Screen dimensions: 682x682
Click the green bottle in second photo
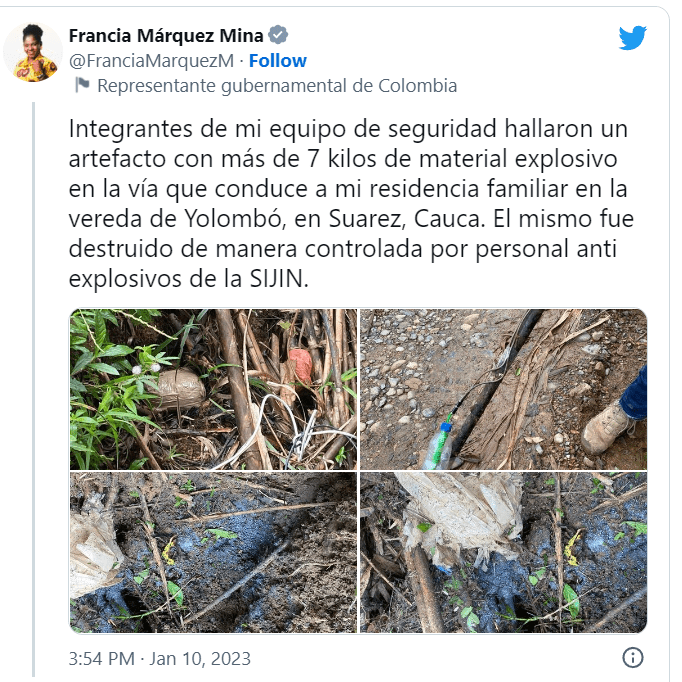pos(440,445)
